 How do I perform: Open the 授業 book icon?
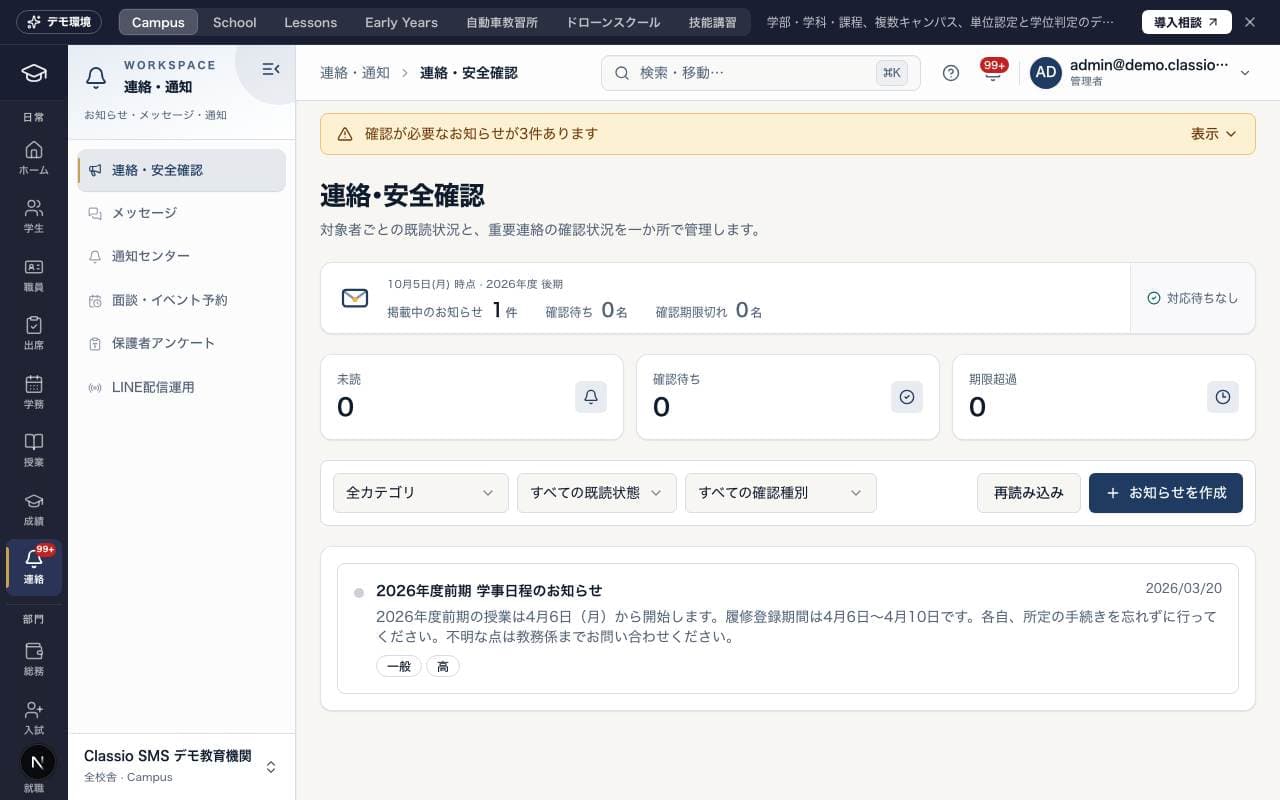point(34,450)
